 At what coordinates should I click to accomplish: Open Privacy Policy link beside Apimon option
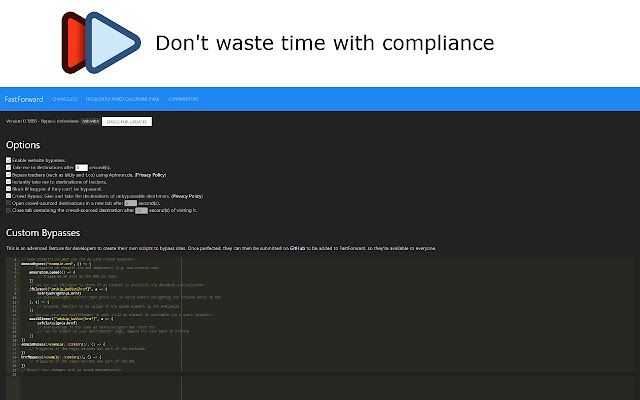pyautogui.click(x=151, y=175)
